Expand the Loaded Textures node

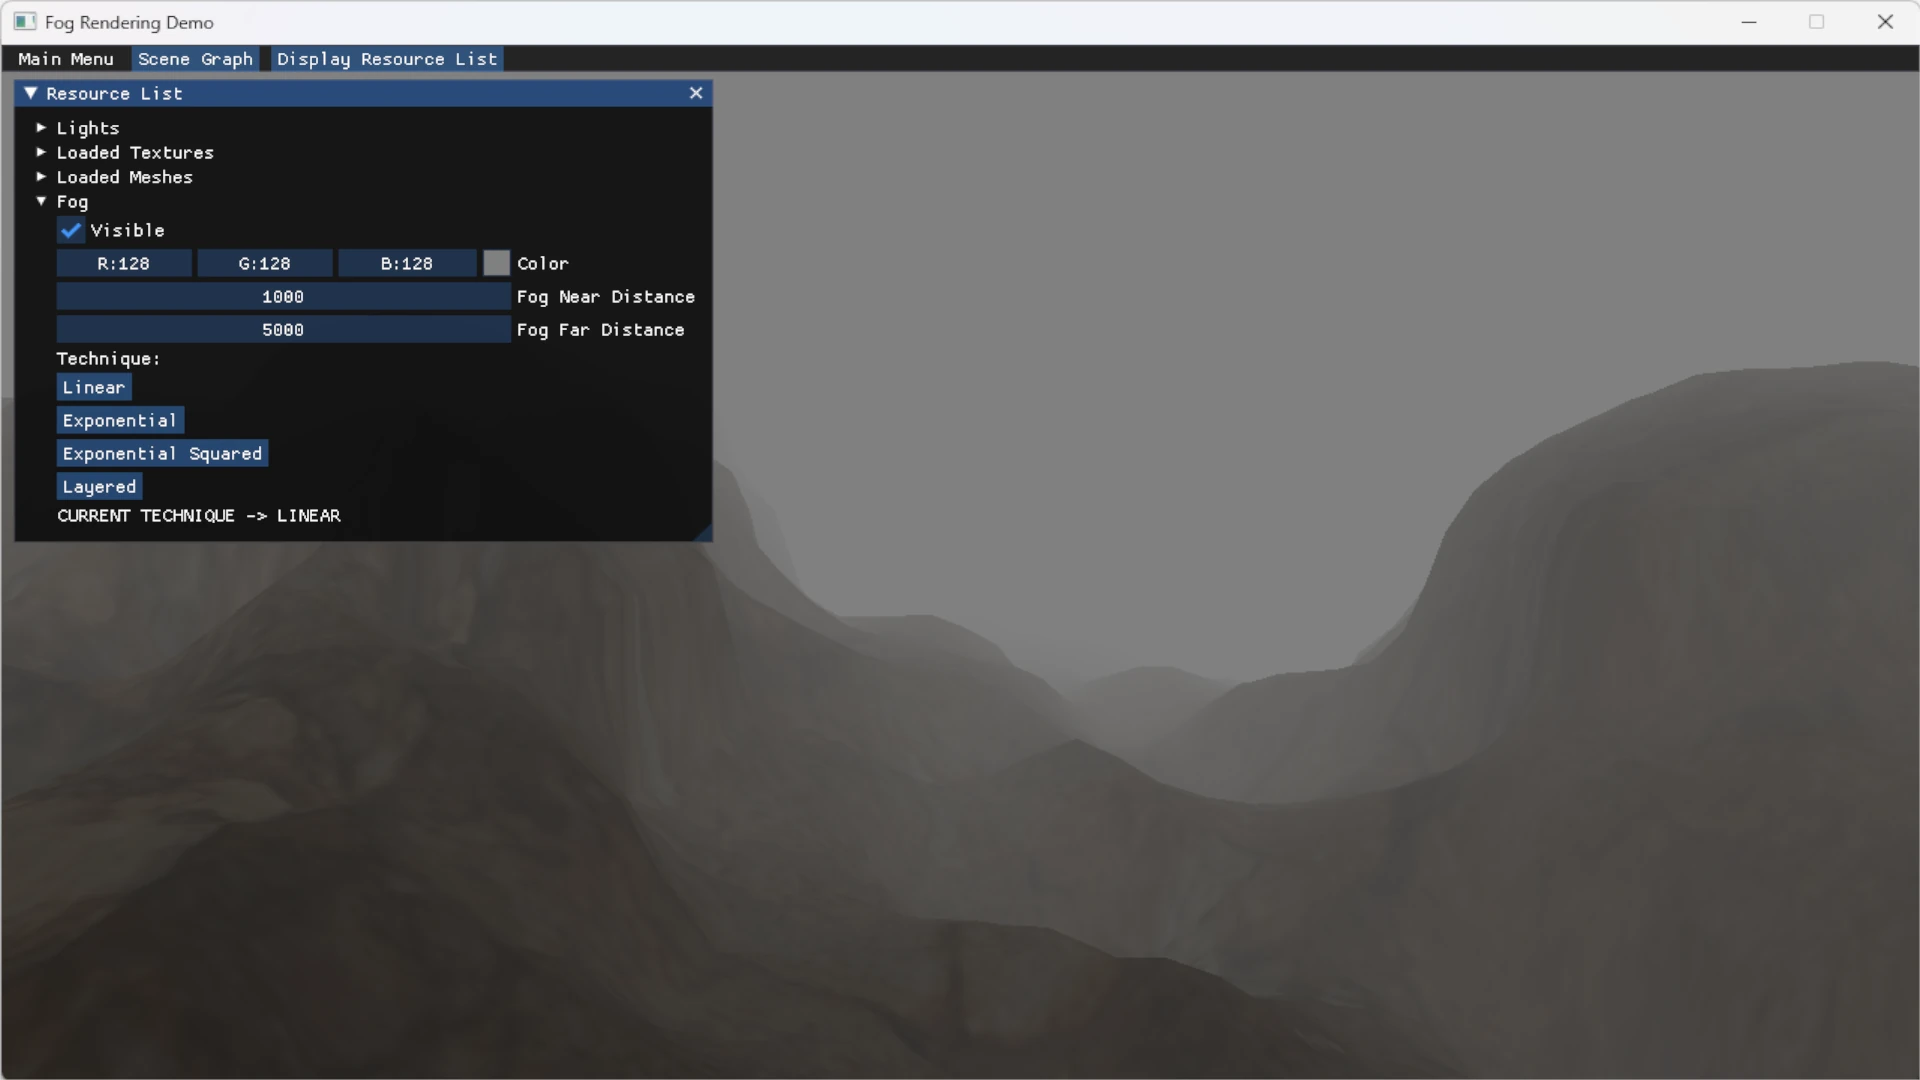(x=41, y=153)
